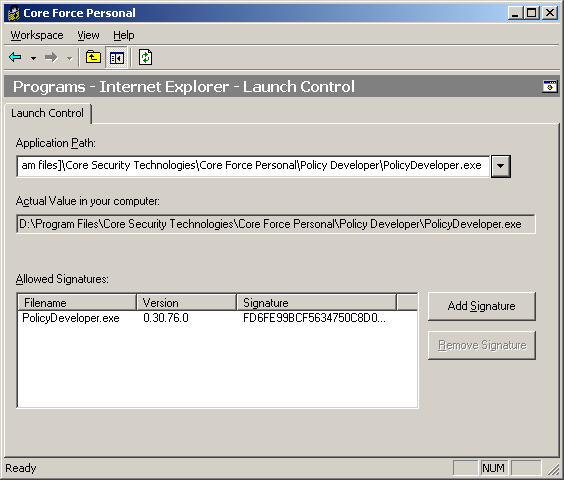Toggle the show/hide tree pane icon
The width and height of the screenshot is (564, 480).
[117, 58]
